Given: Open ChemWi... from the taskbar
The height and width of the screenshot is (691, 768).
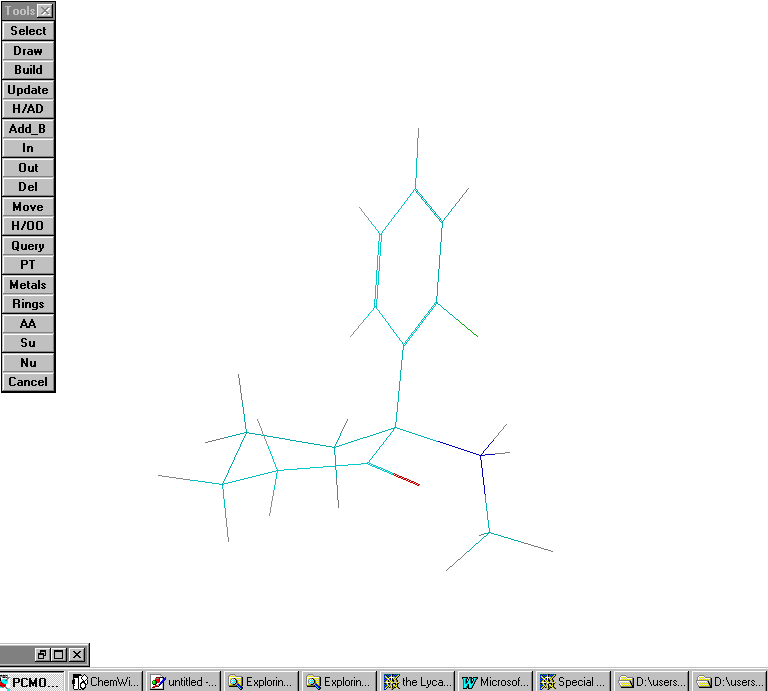Looking at the screenshot, I should click(x=105, y=682).
